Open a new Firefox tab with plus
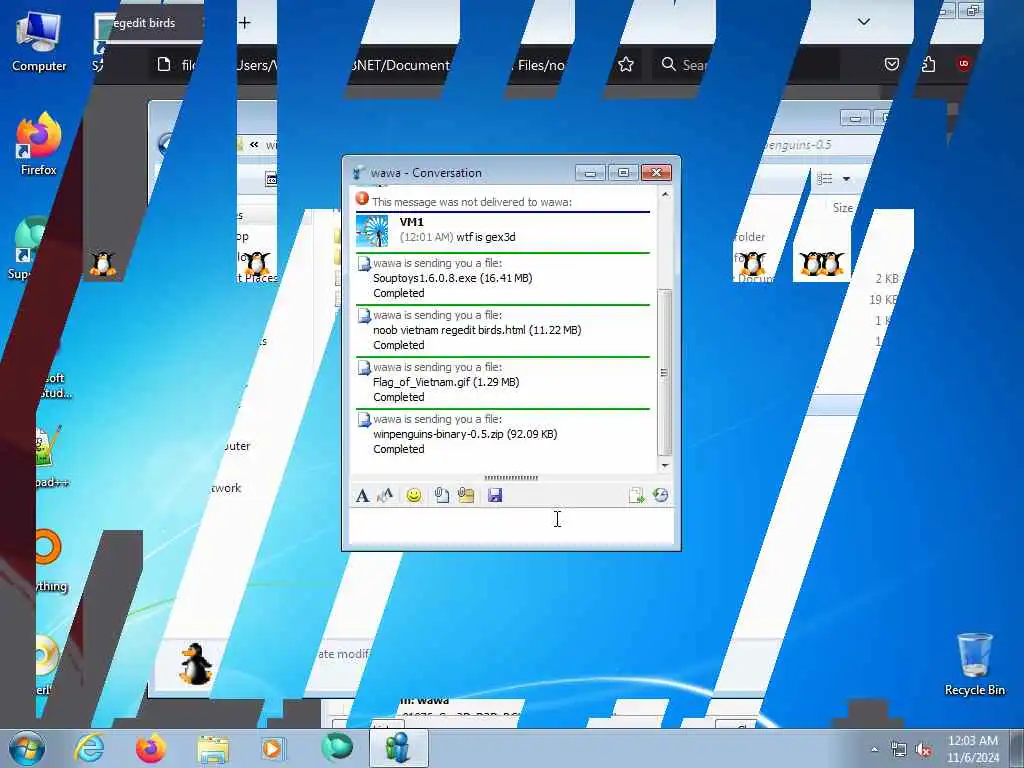Screen dimensions: 1024x768 point(244,23)
